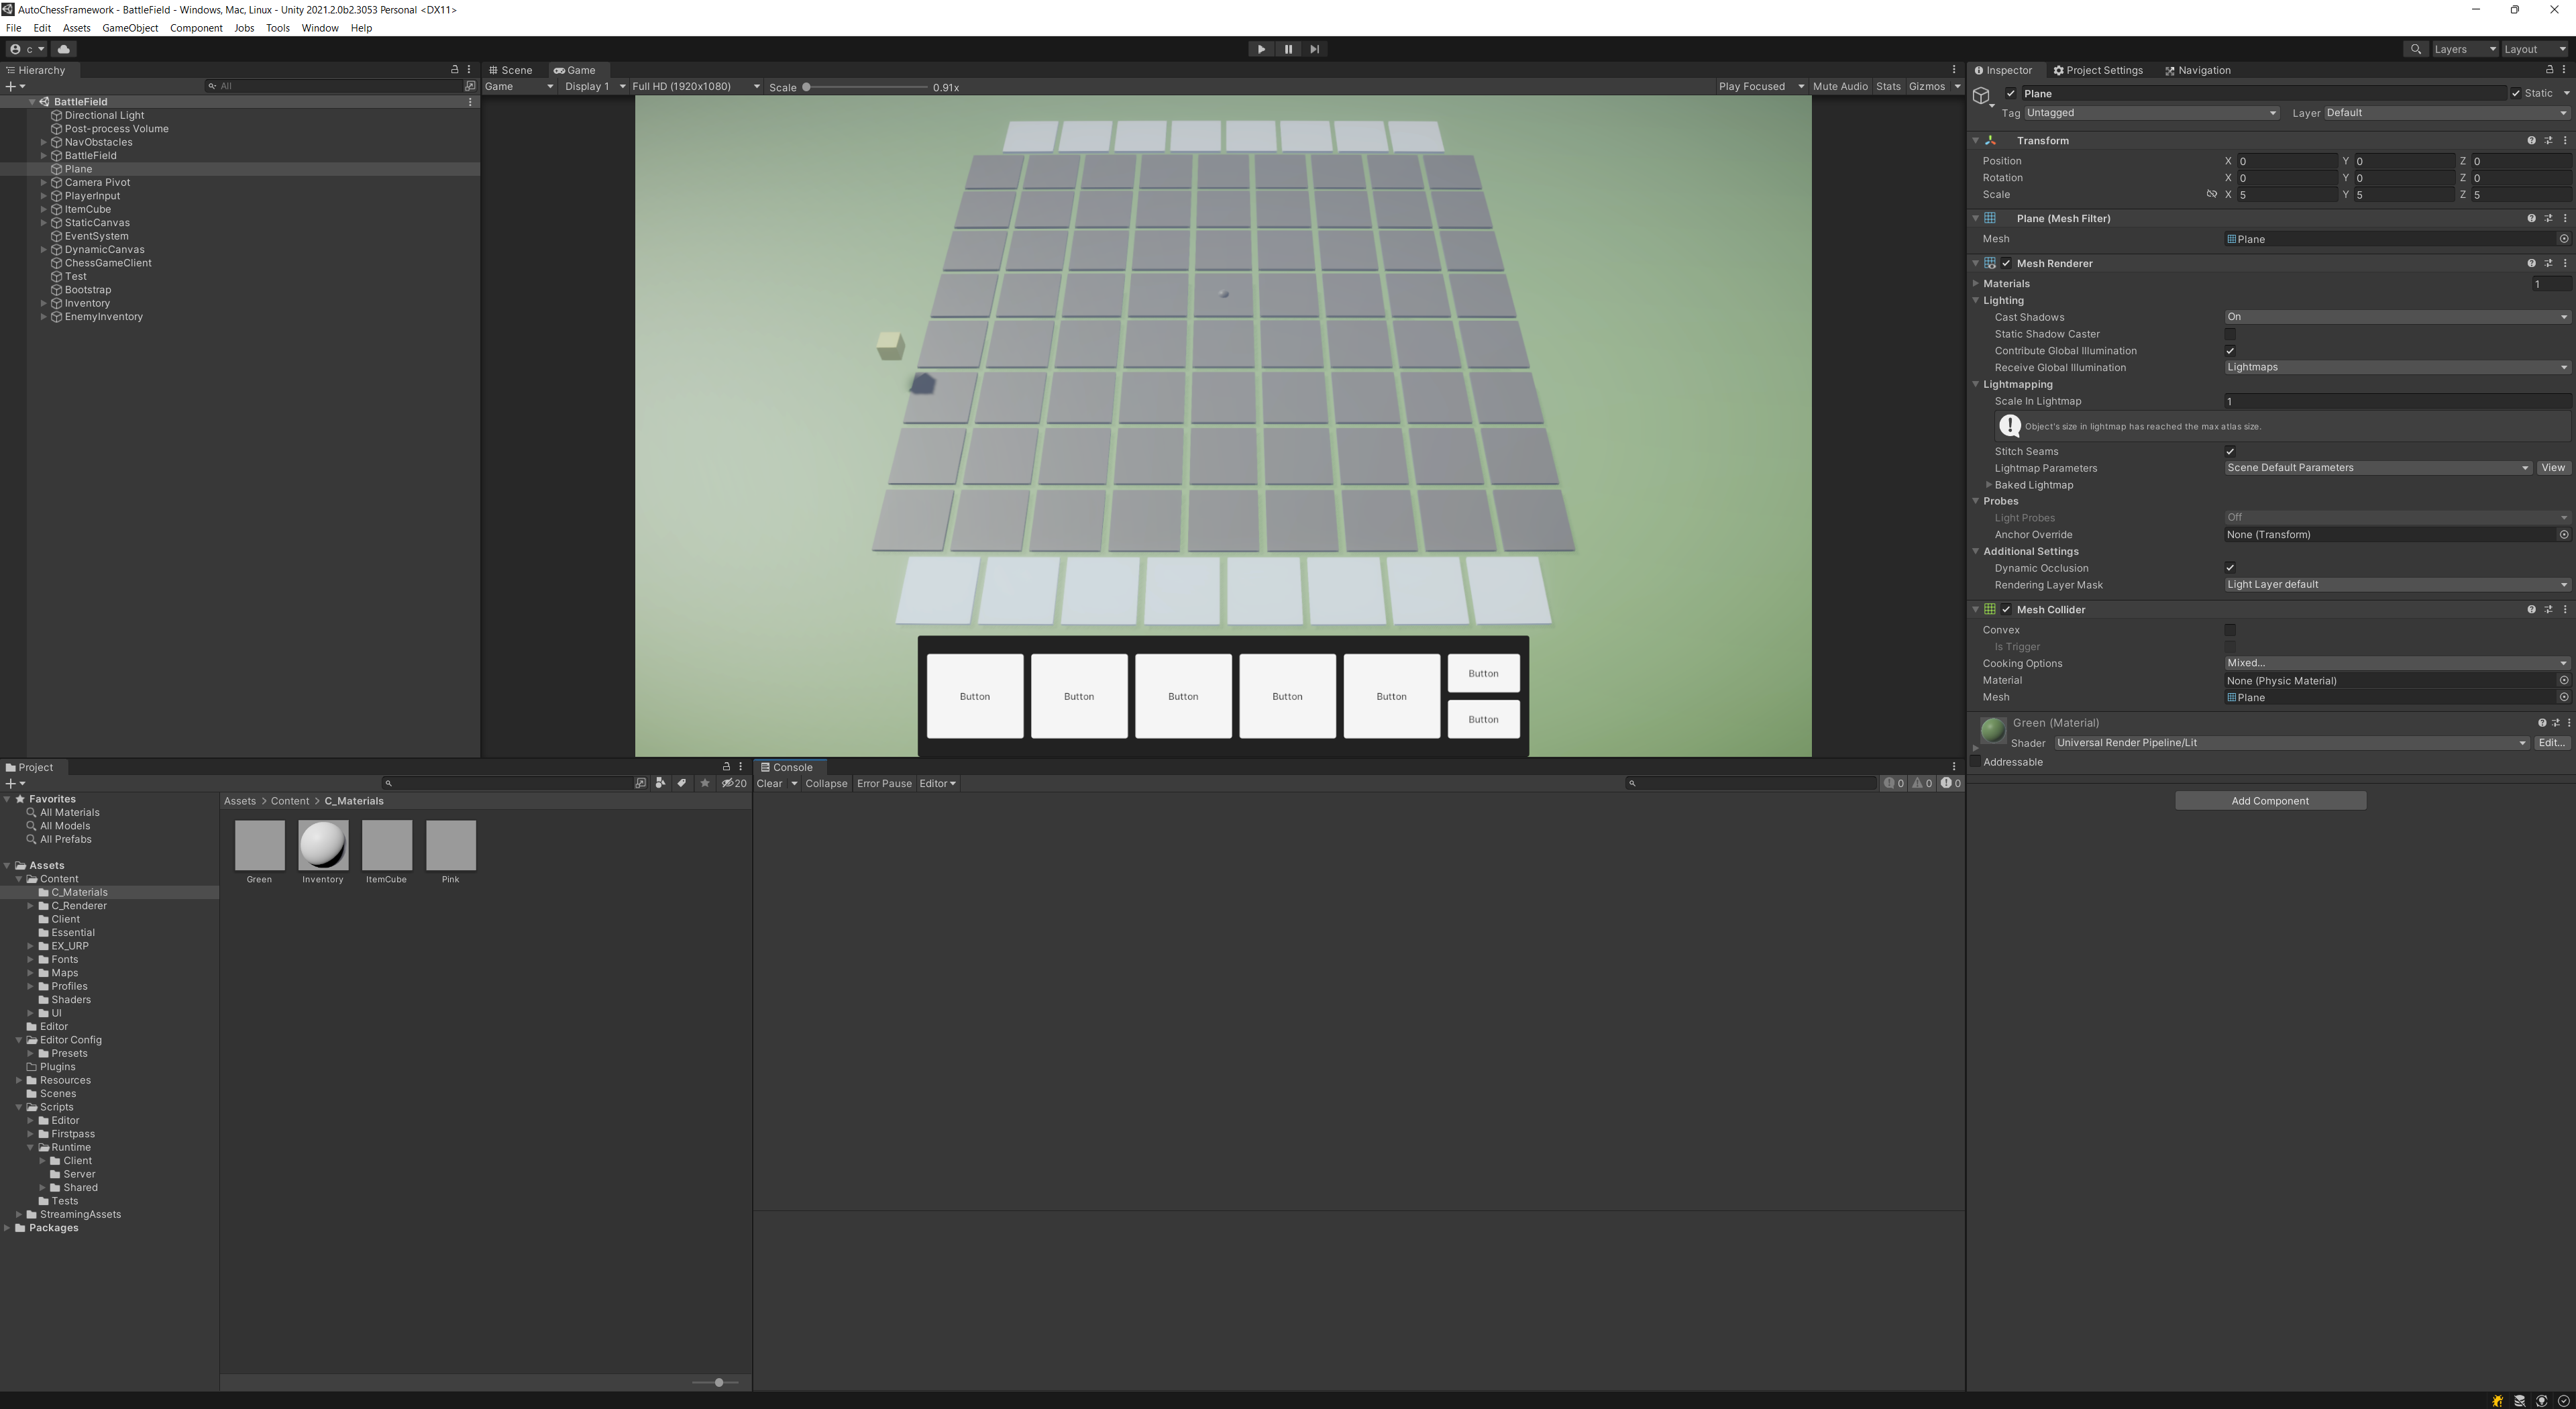Open the cloud services icon
The height and width of the screenshot is (1409, 2576).
(64, 49)
